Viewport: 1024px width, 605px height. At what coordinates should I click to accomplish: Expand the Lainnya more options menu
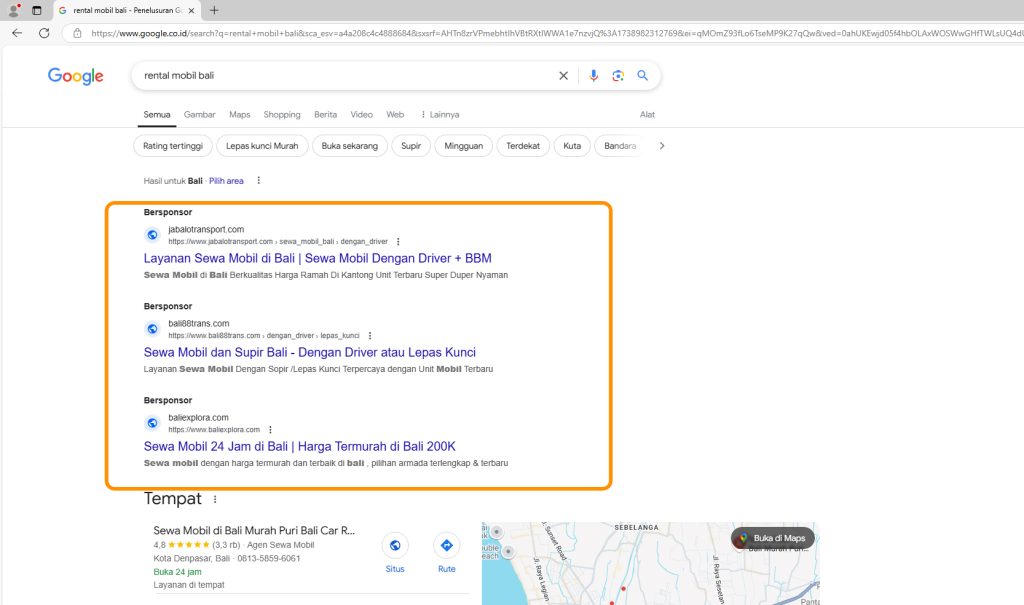439,115
